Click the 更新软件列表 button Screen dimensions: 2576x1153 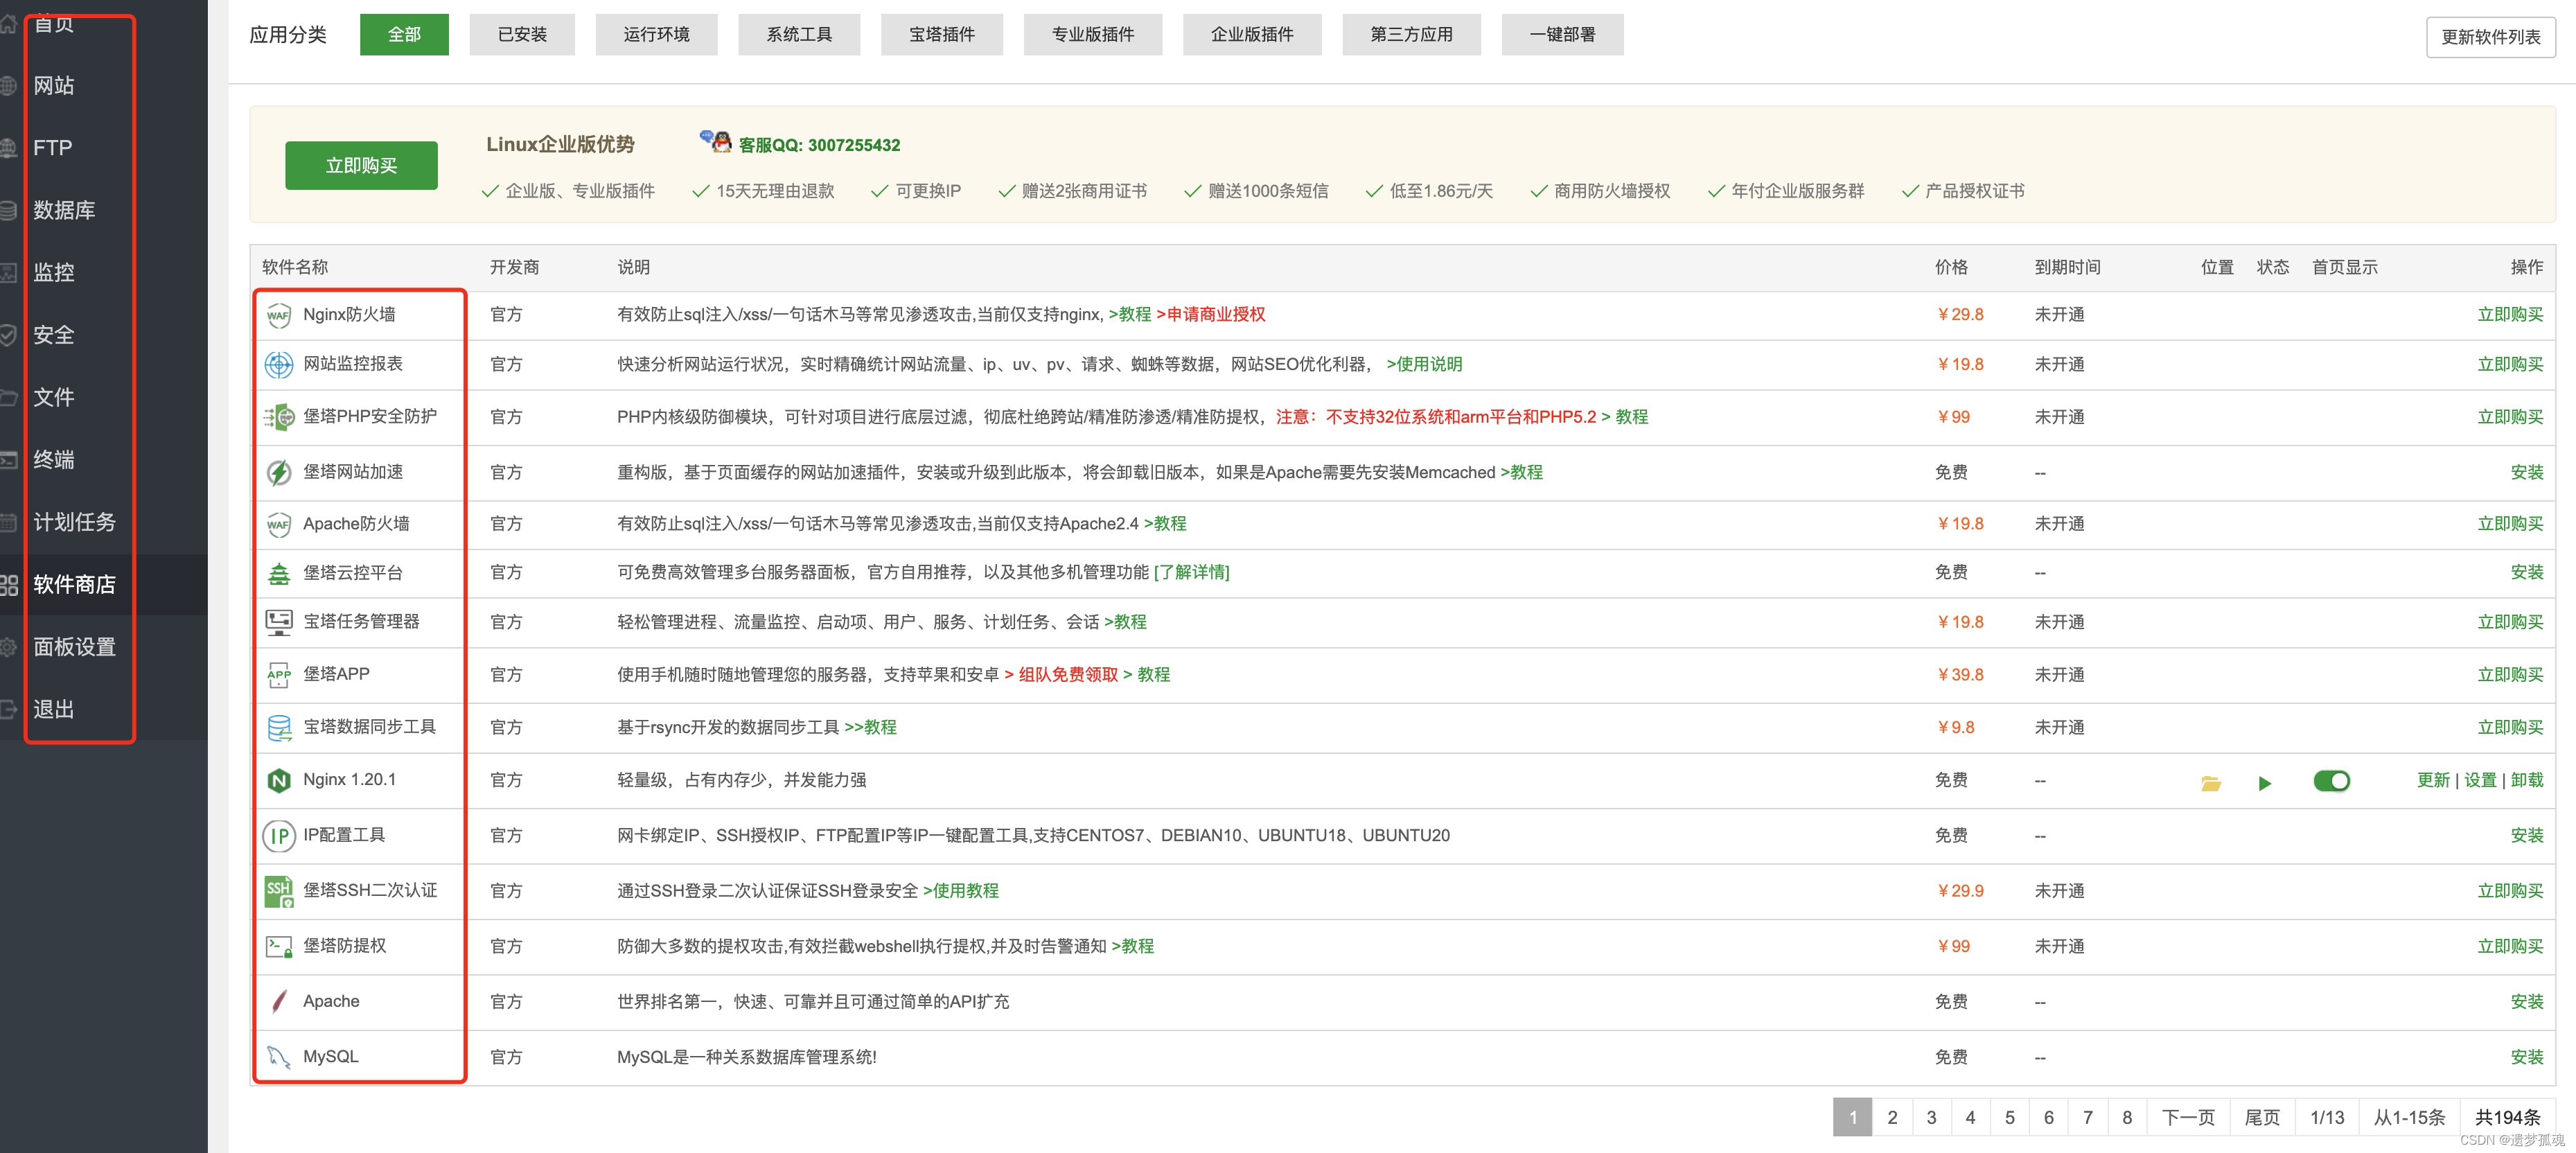tap(2490, 37)
